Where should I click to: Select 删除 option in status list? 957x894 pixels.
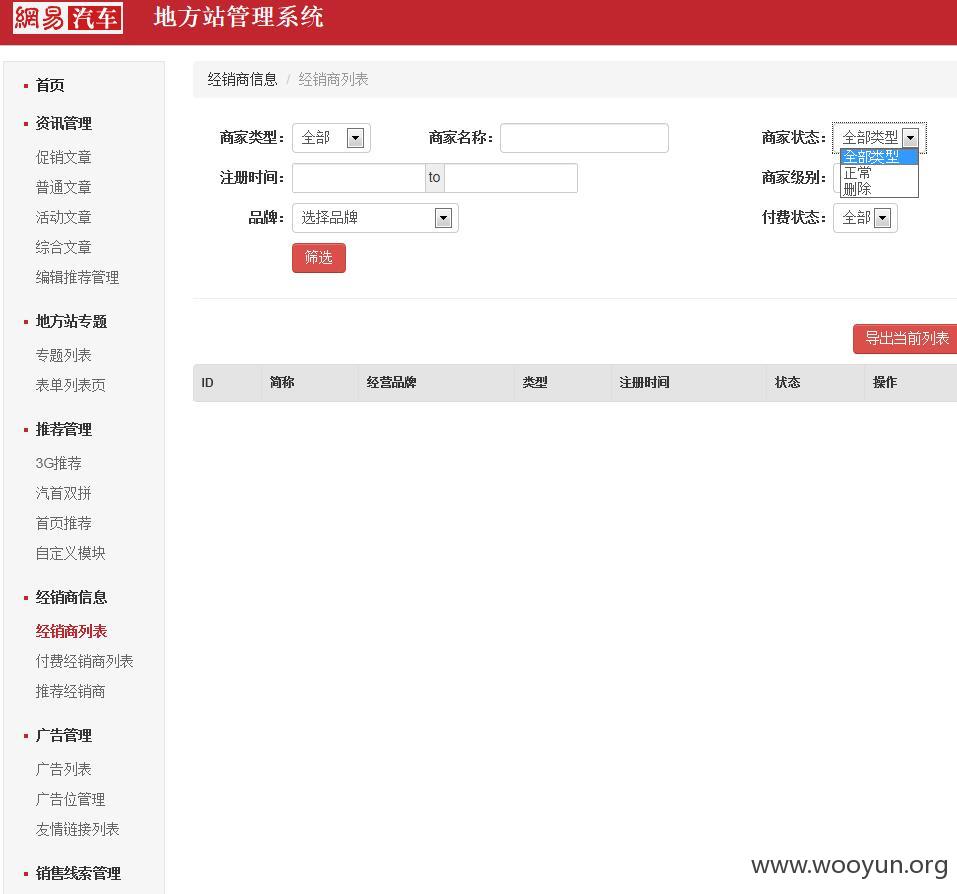click(x=879, y=189)
